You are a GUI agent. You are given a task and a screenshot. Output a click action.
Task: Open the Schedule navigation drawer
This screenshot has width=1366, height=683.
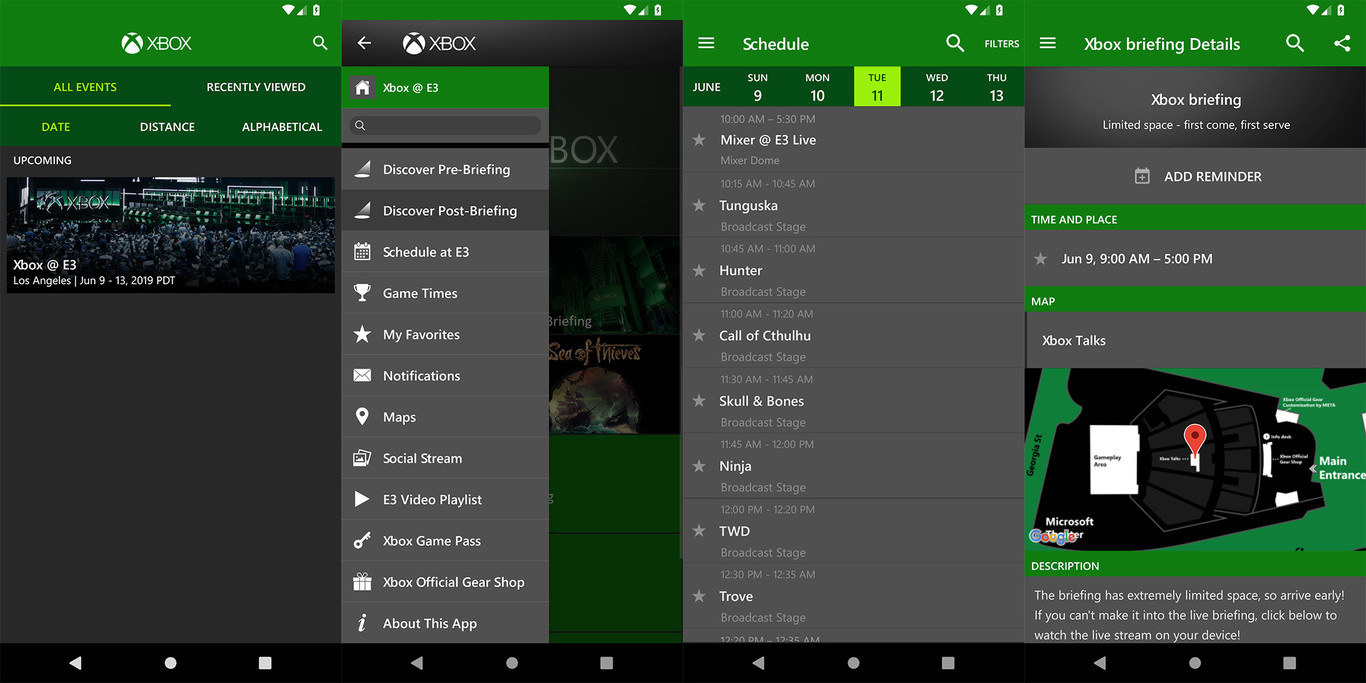coord(706,43)
